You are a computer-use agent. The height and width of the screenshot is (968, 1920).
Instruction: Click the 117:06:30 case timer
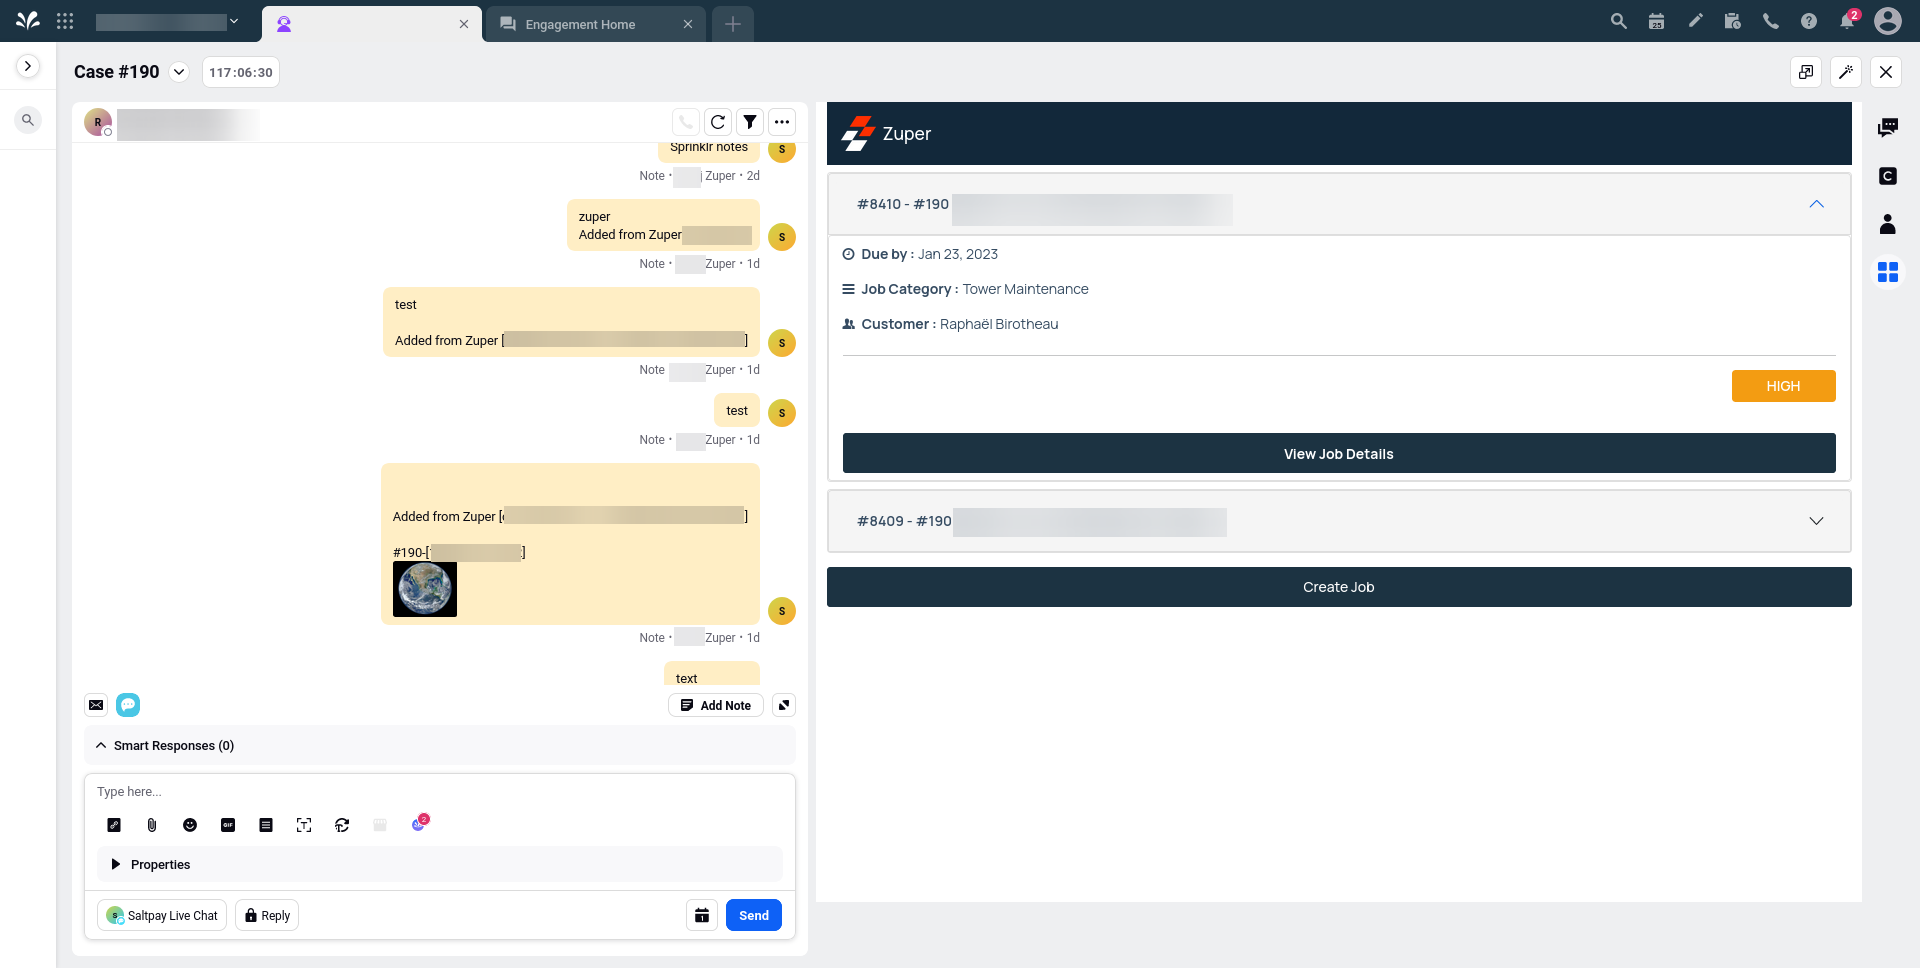click(x=241, y=72)
